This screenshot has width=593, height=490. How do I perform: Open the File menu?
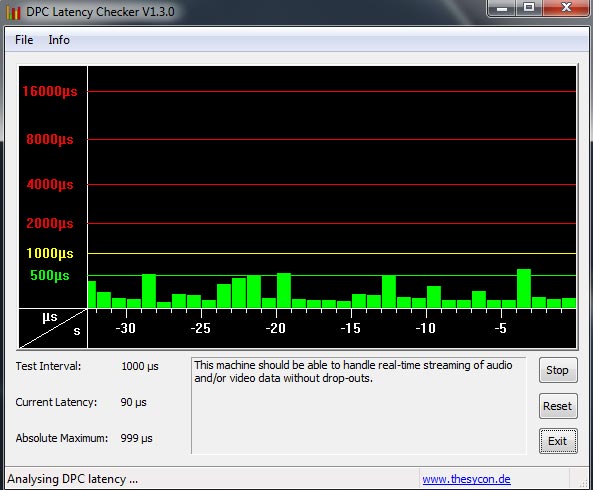(24, 40)
